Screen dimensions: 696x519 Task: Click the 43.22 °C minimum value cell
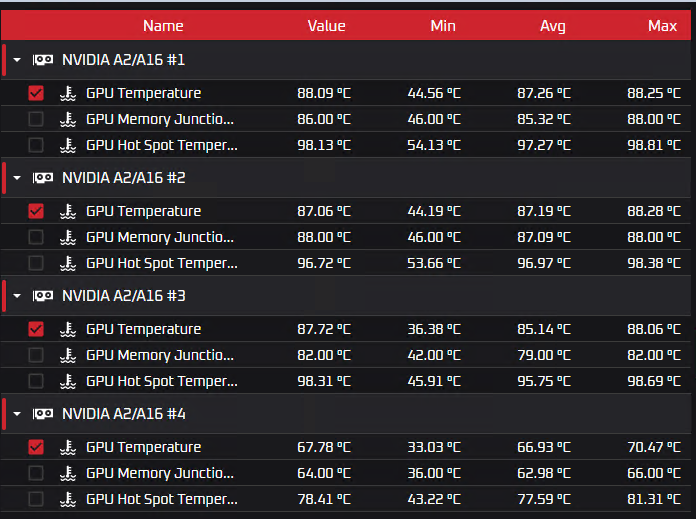pyautogui.click(x=434, y=499)
